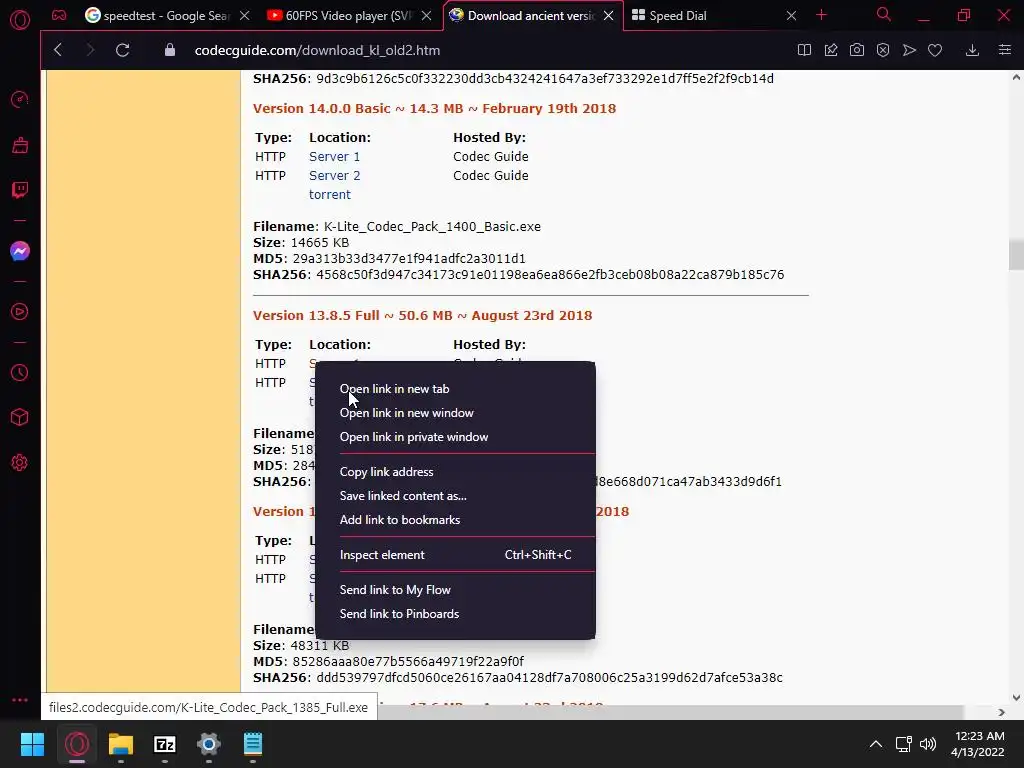Choose Open link in new window
Viewport: 1024px width, 768px height.
coord(455,413)
